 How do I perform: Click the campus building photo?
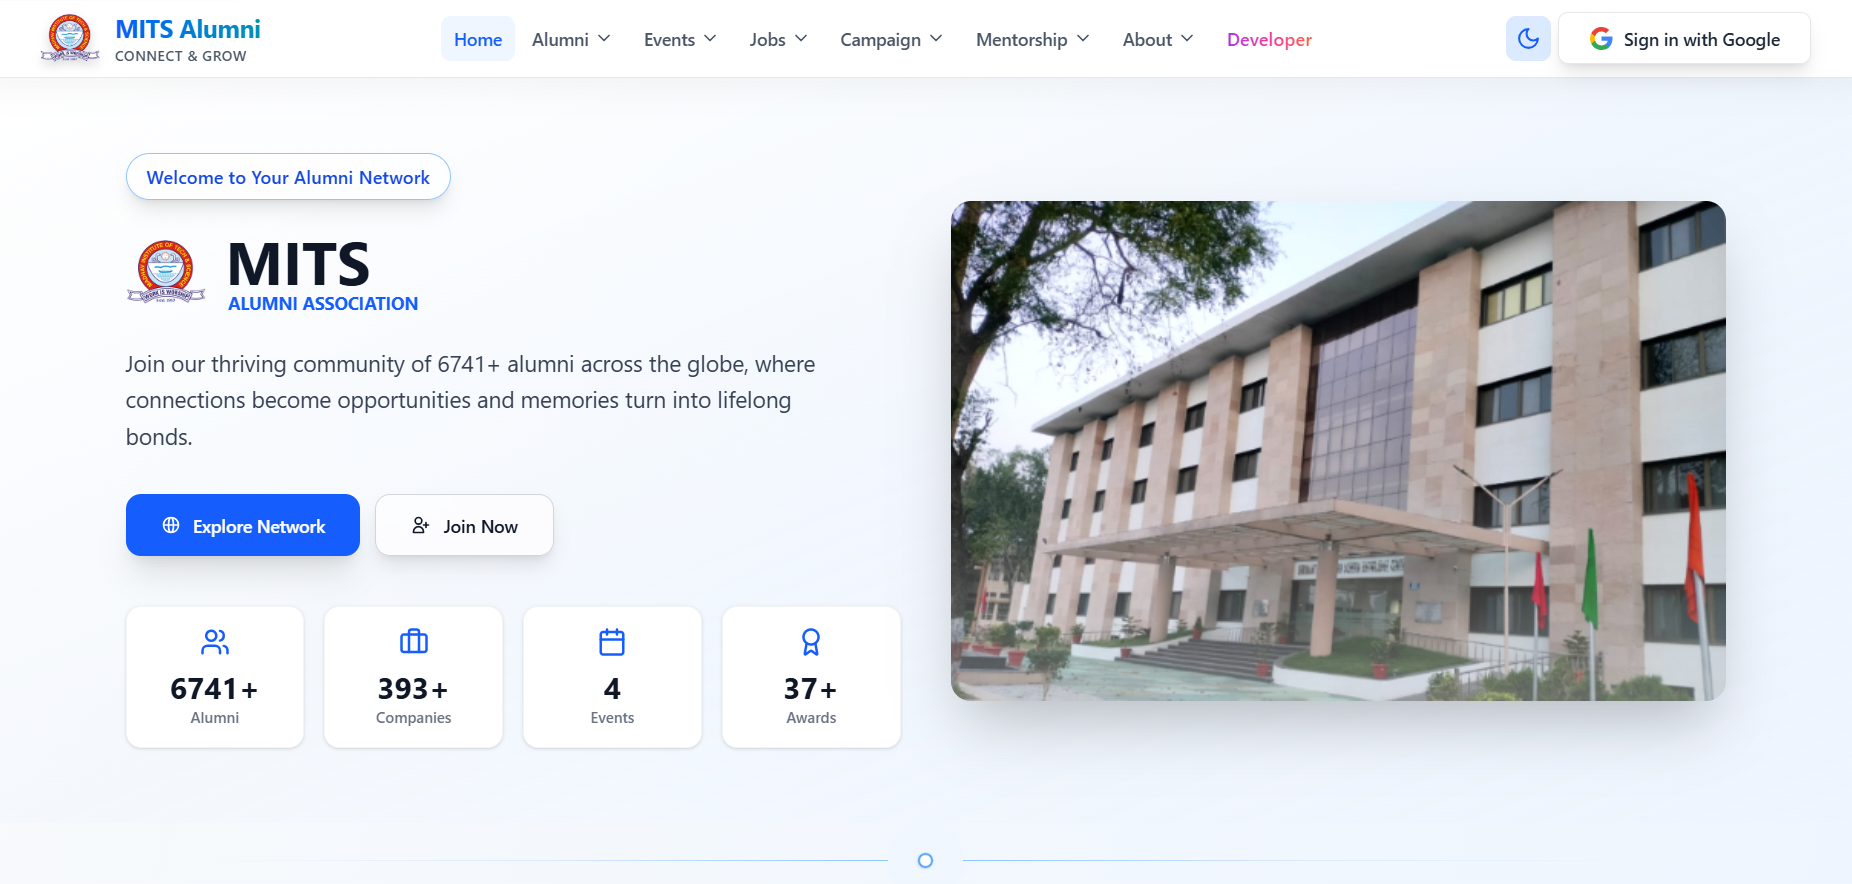pos(1338,451)
